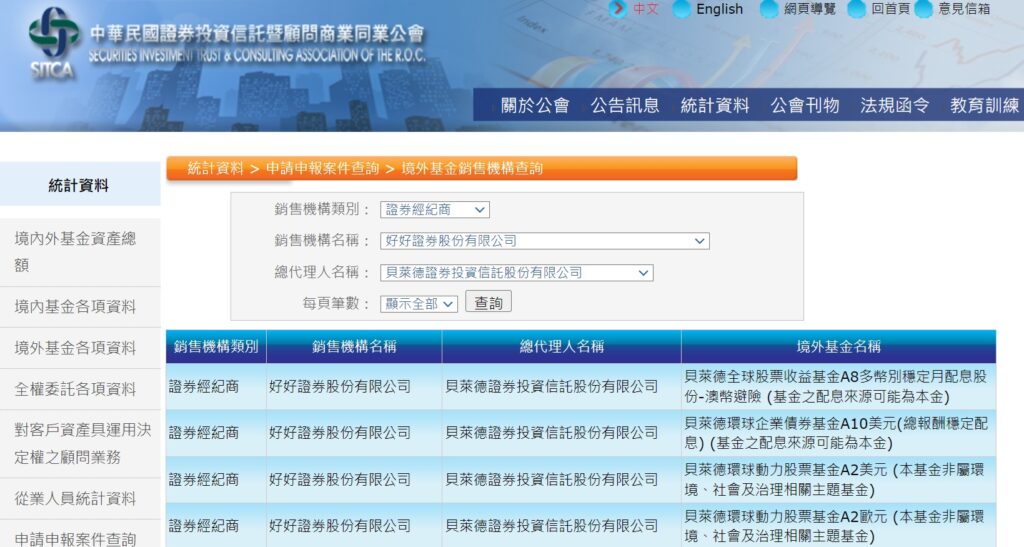
Task: Open the 法規函令 menu
Action: pos(894,105)
